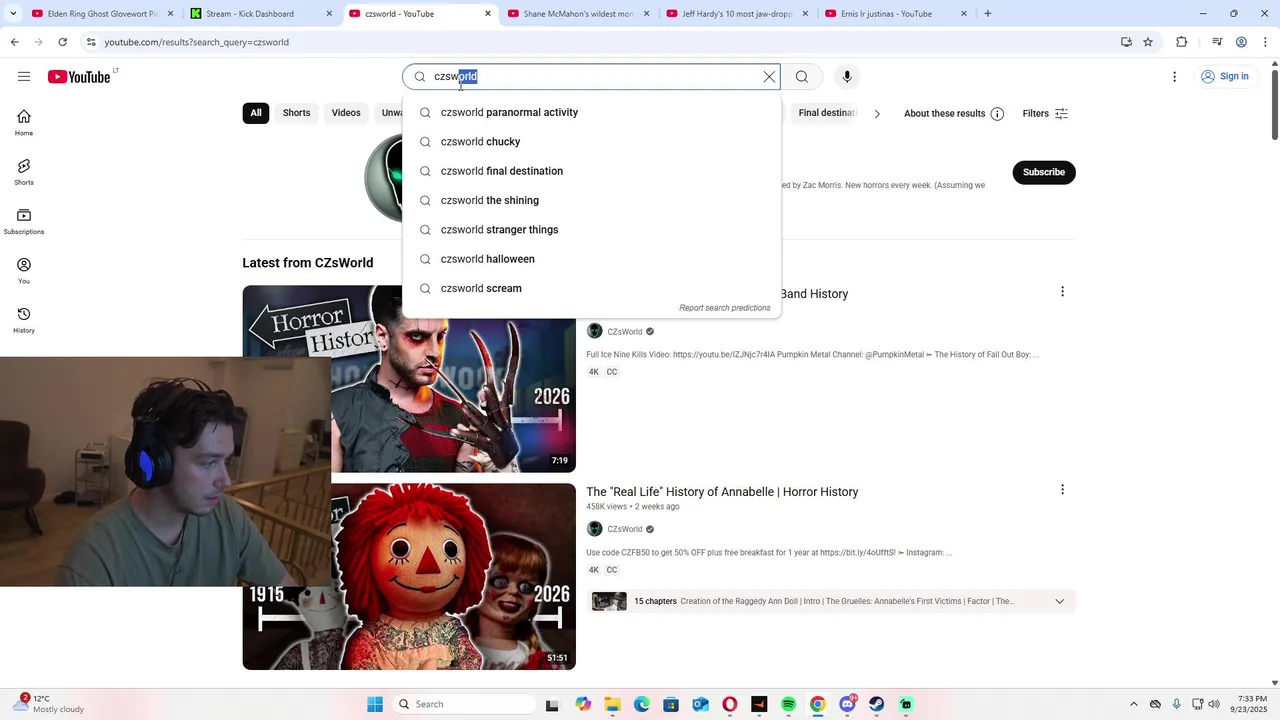This screenshot has height=720, width=1280.
Task: Open CZsWorld channel under Band History video
Action: coord(625,332)
